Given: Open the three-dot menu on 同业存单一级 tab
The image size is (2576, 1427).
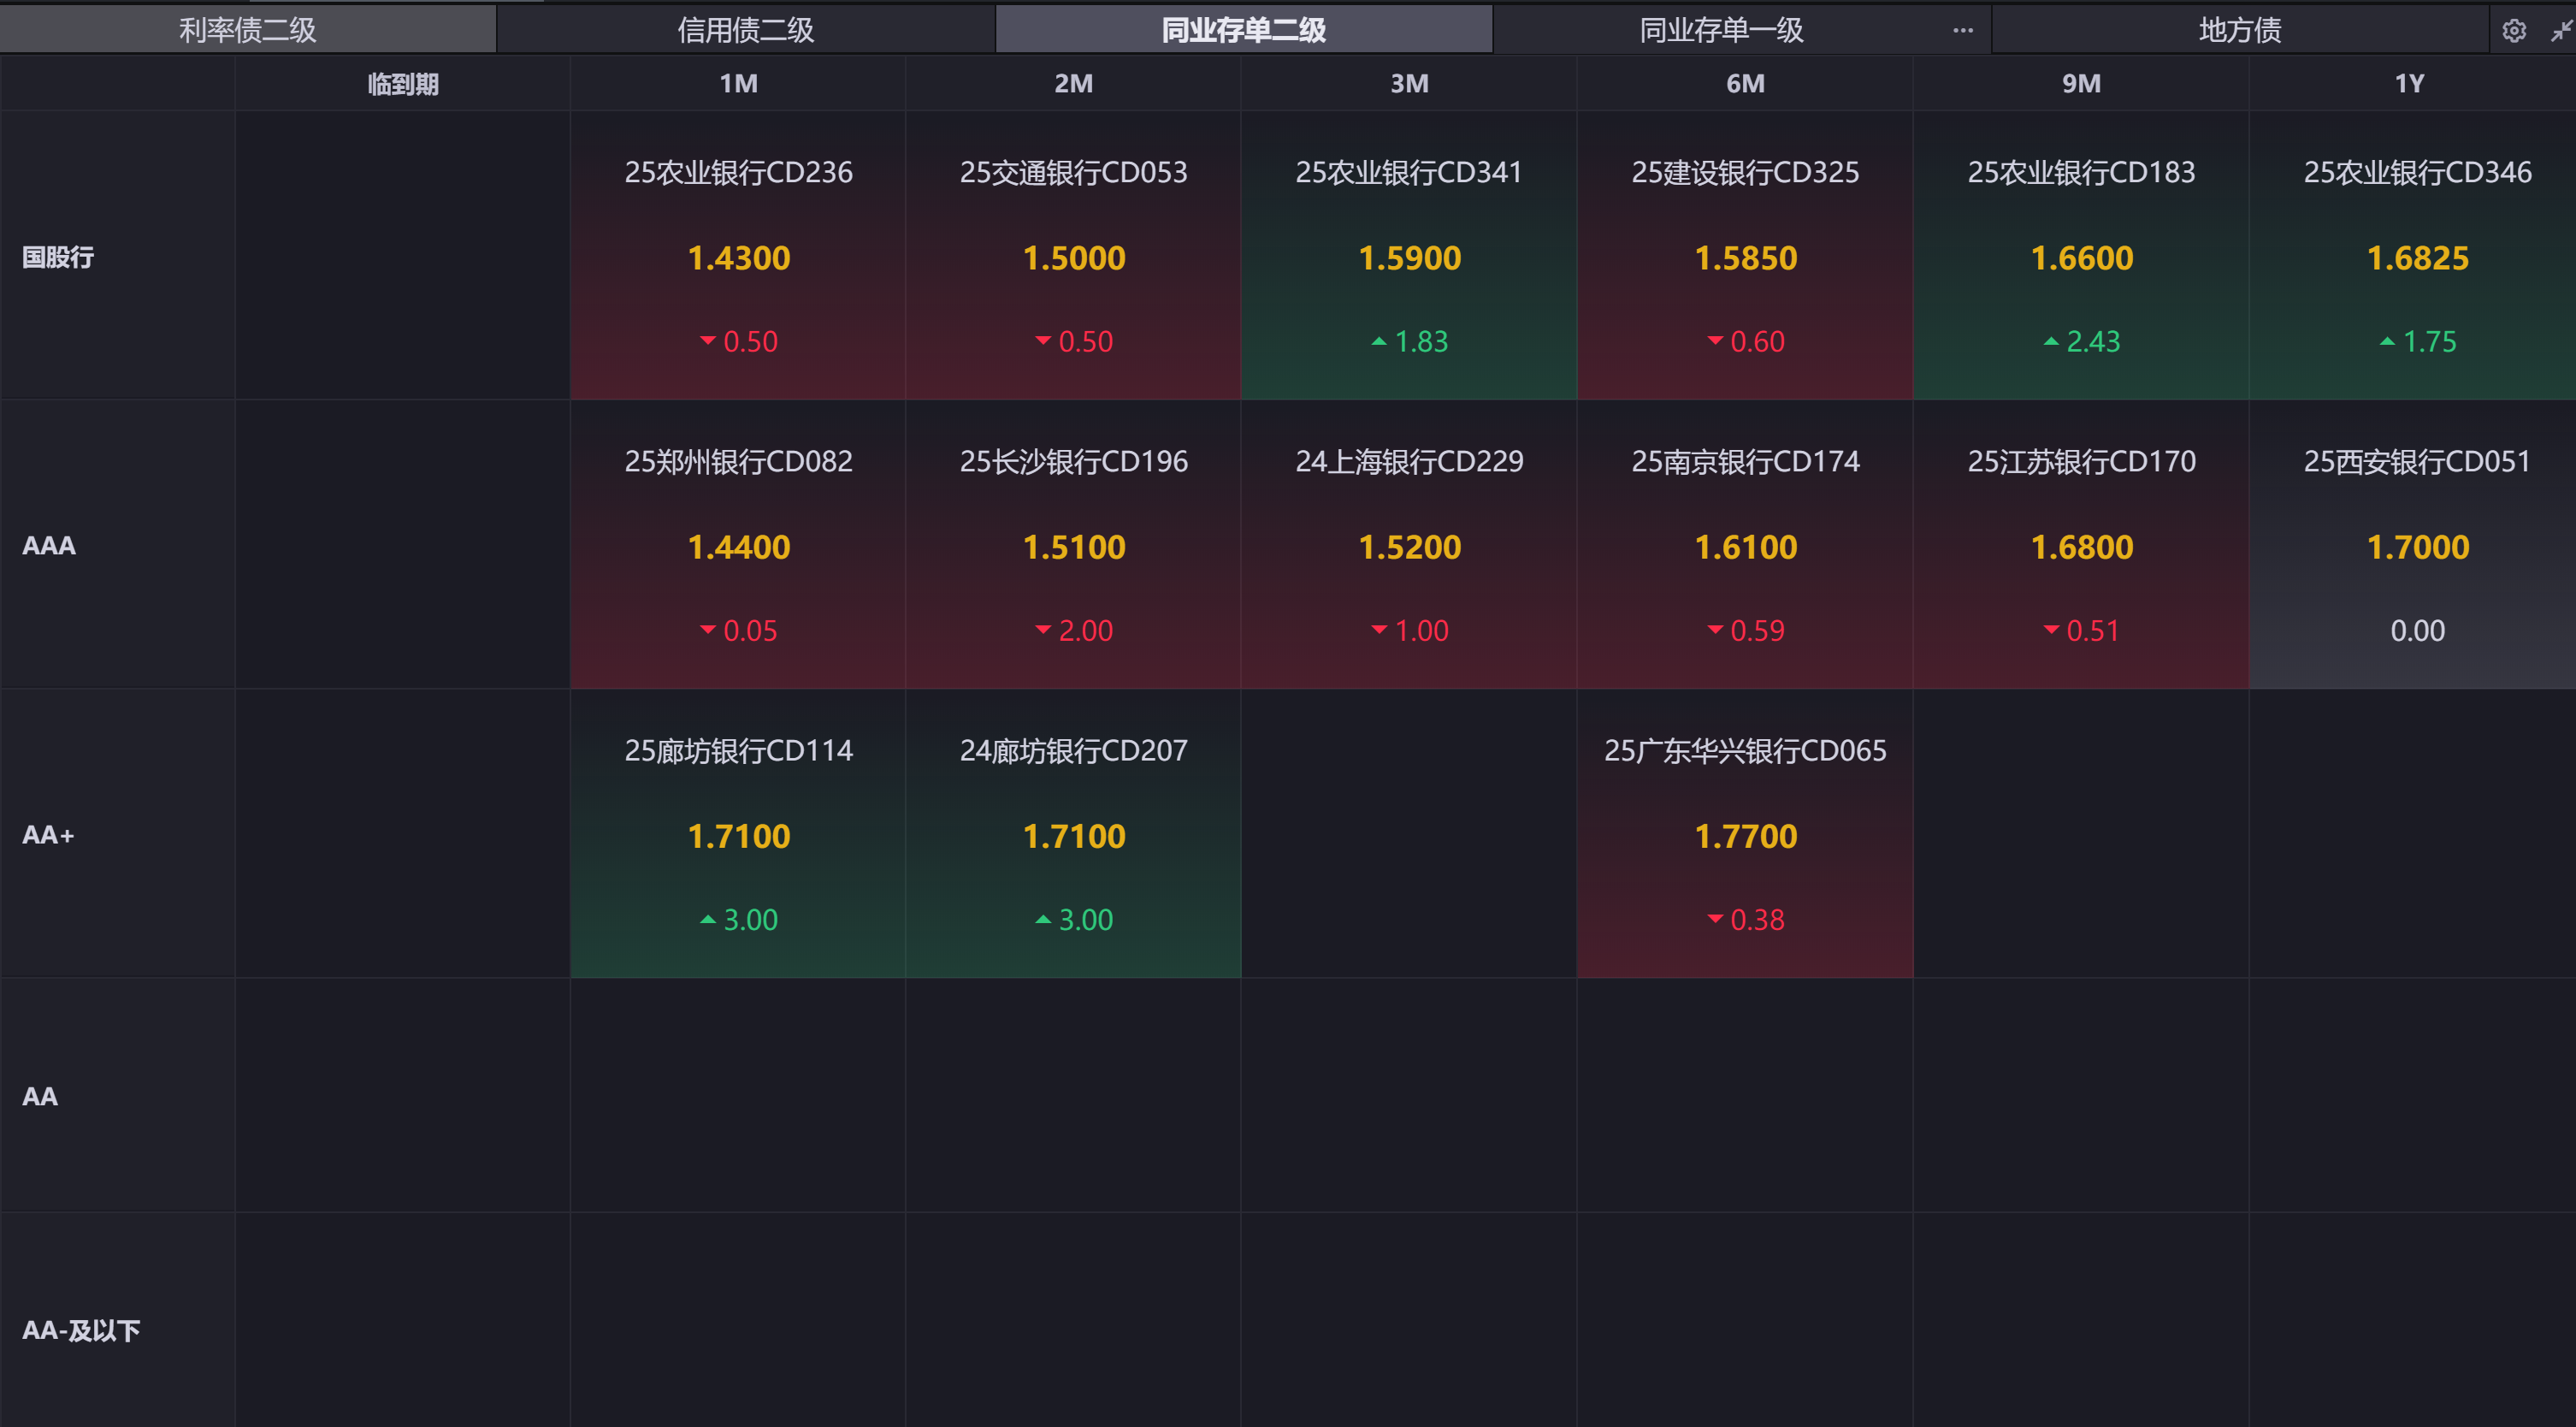Looking at the screenshot, I should click(x=1962, y=30).
